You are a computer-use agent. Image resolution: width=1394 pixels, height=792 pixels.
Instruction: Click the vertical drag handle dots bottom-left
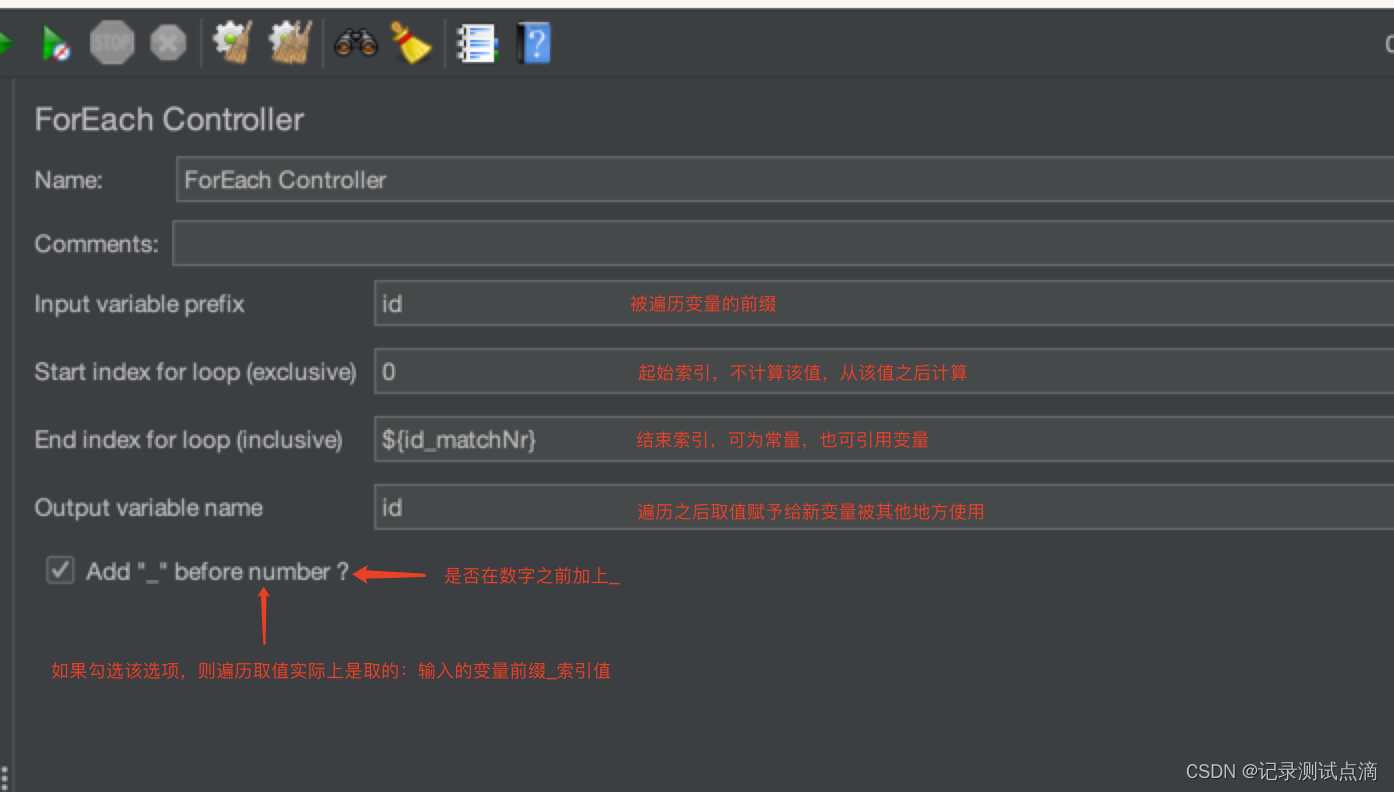5,773
